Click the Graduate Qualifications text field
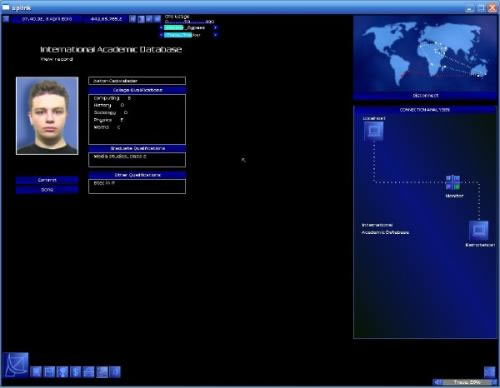This screenshot has width=500, height=388. pos(137,160)
